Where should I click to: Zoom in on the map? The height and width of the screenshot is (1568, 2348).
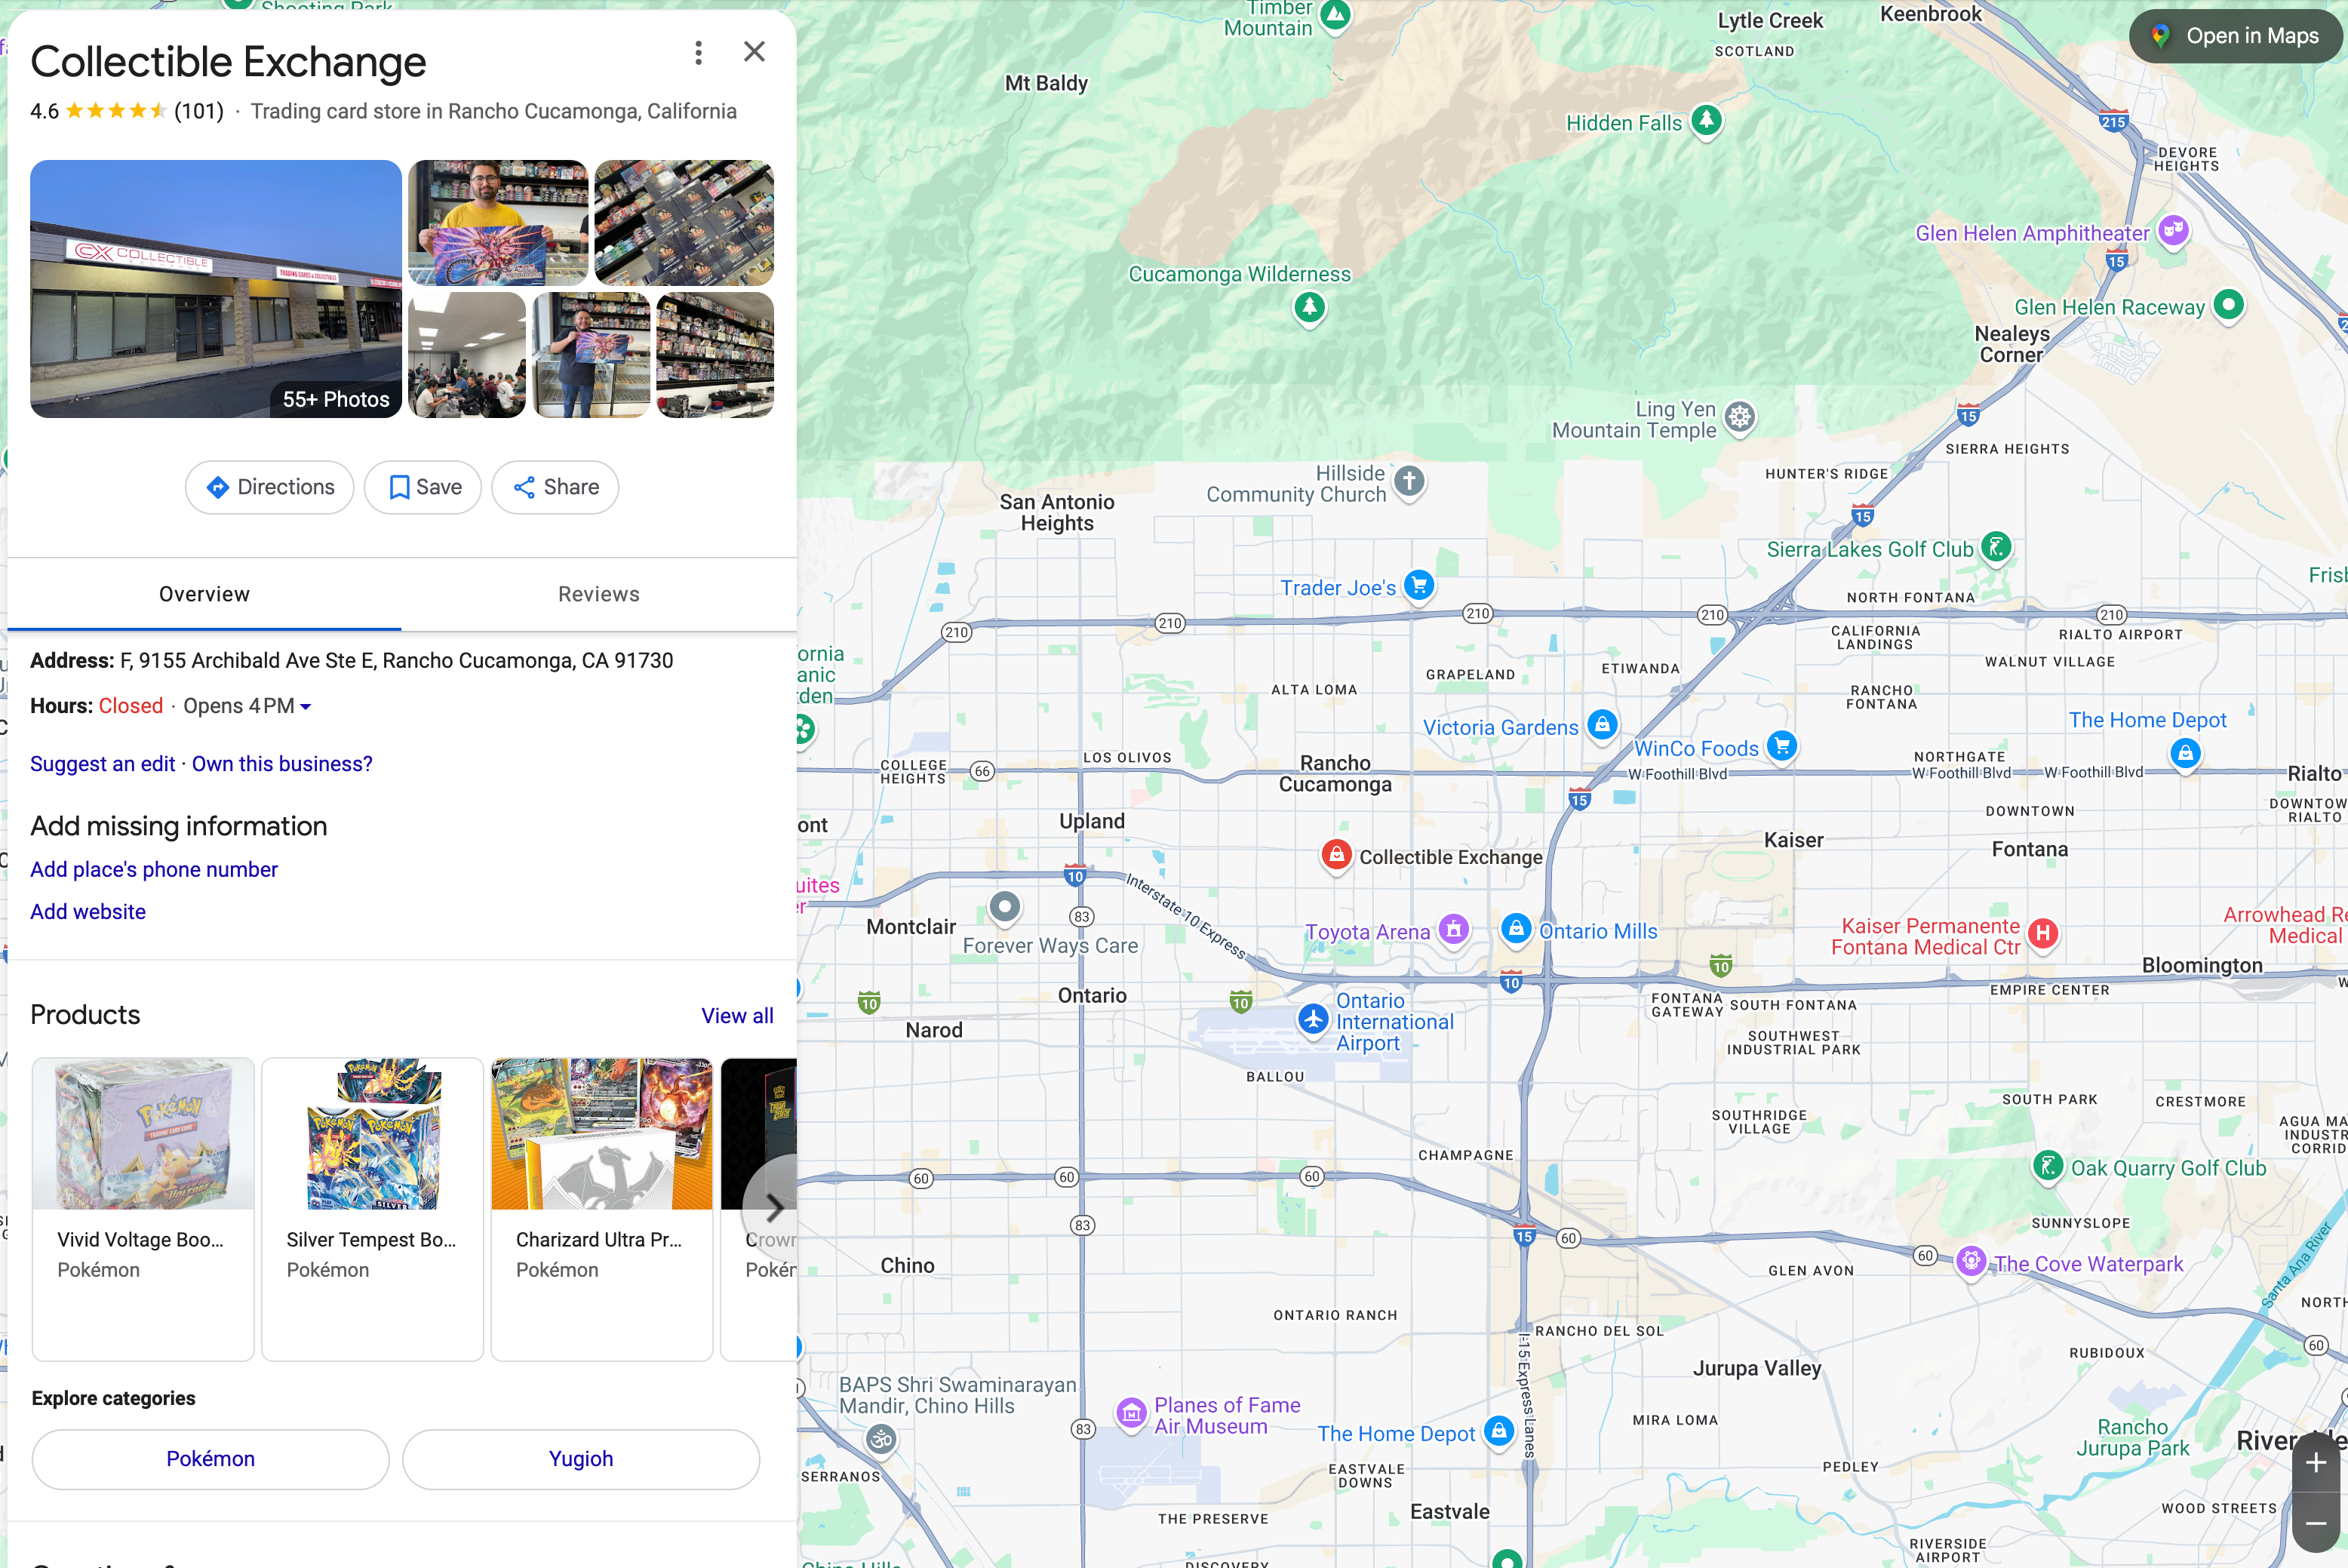coord(2316,1463)
